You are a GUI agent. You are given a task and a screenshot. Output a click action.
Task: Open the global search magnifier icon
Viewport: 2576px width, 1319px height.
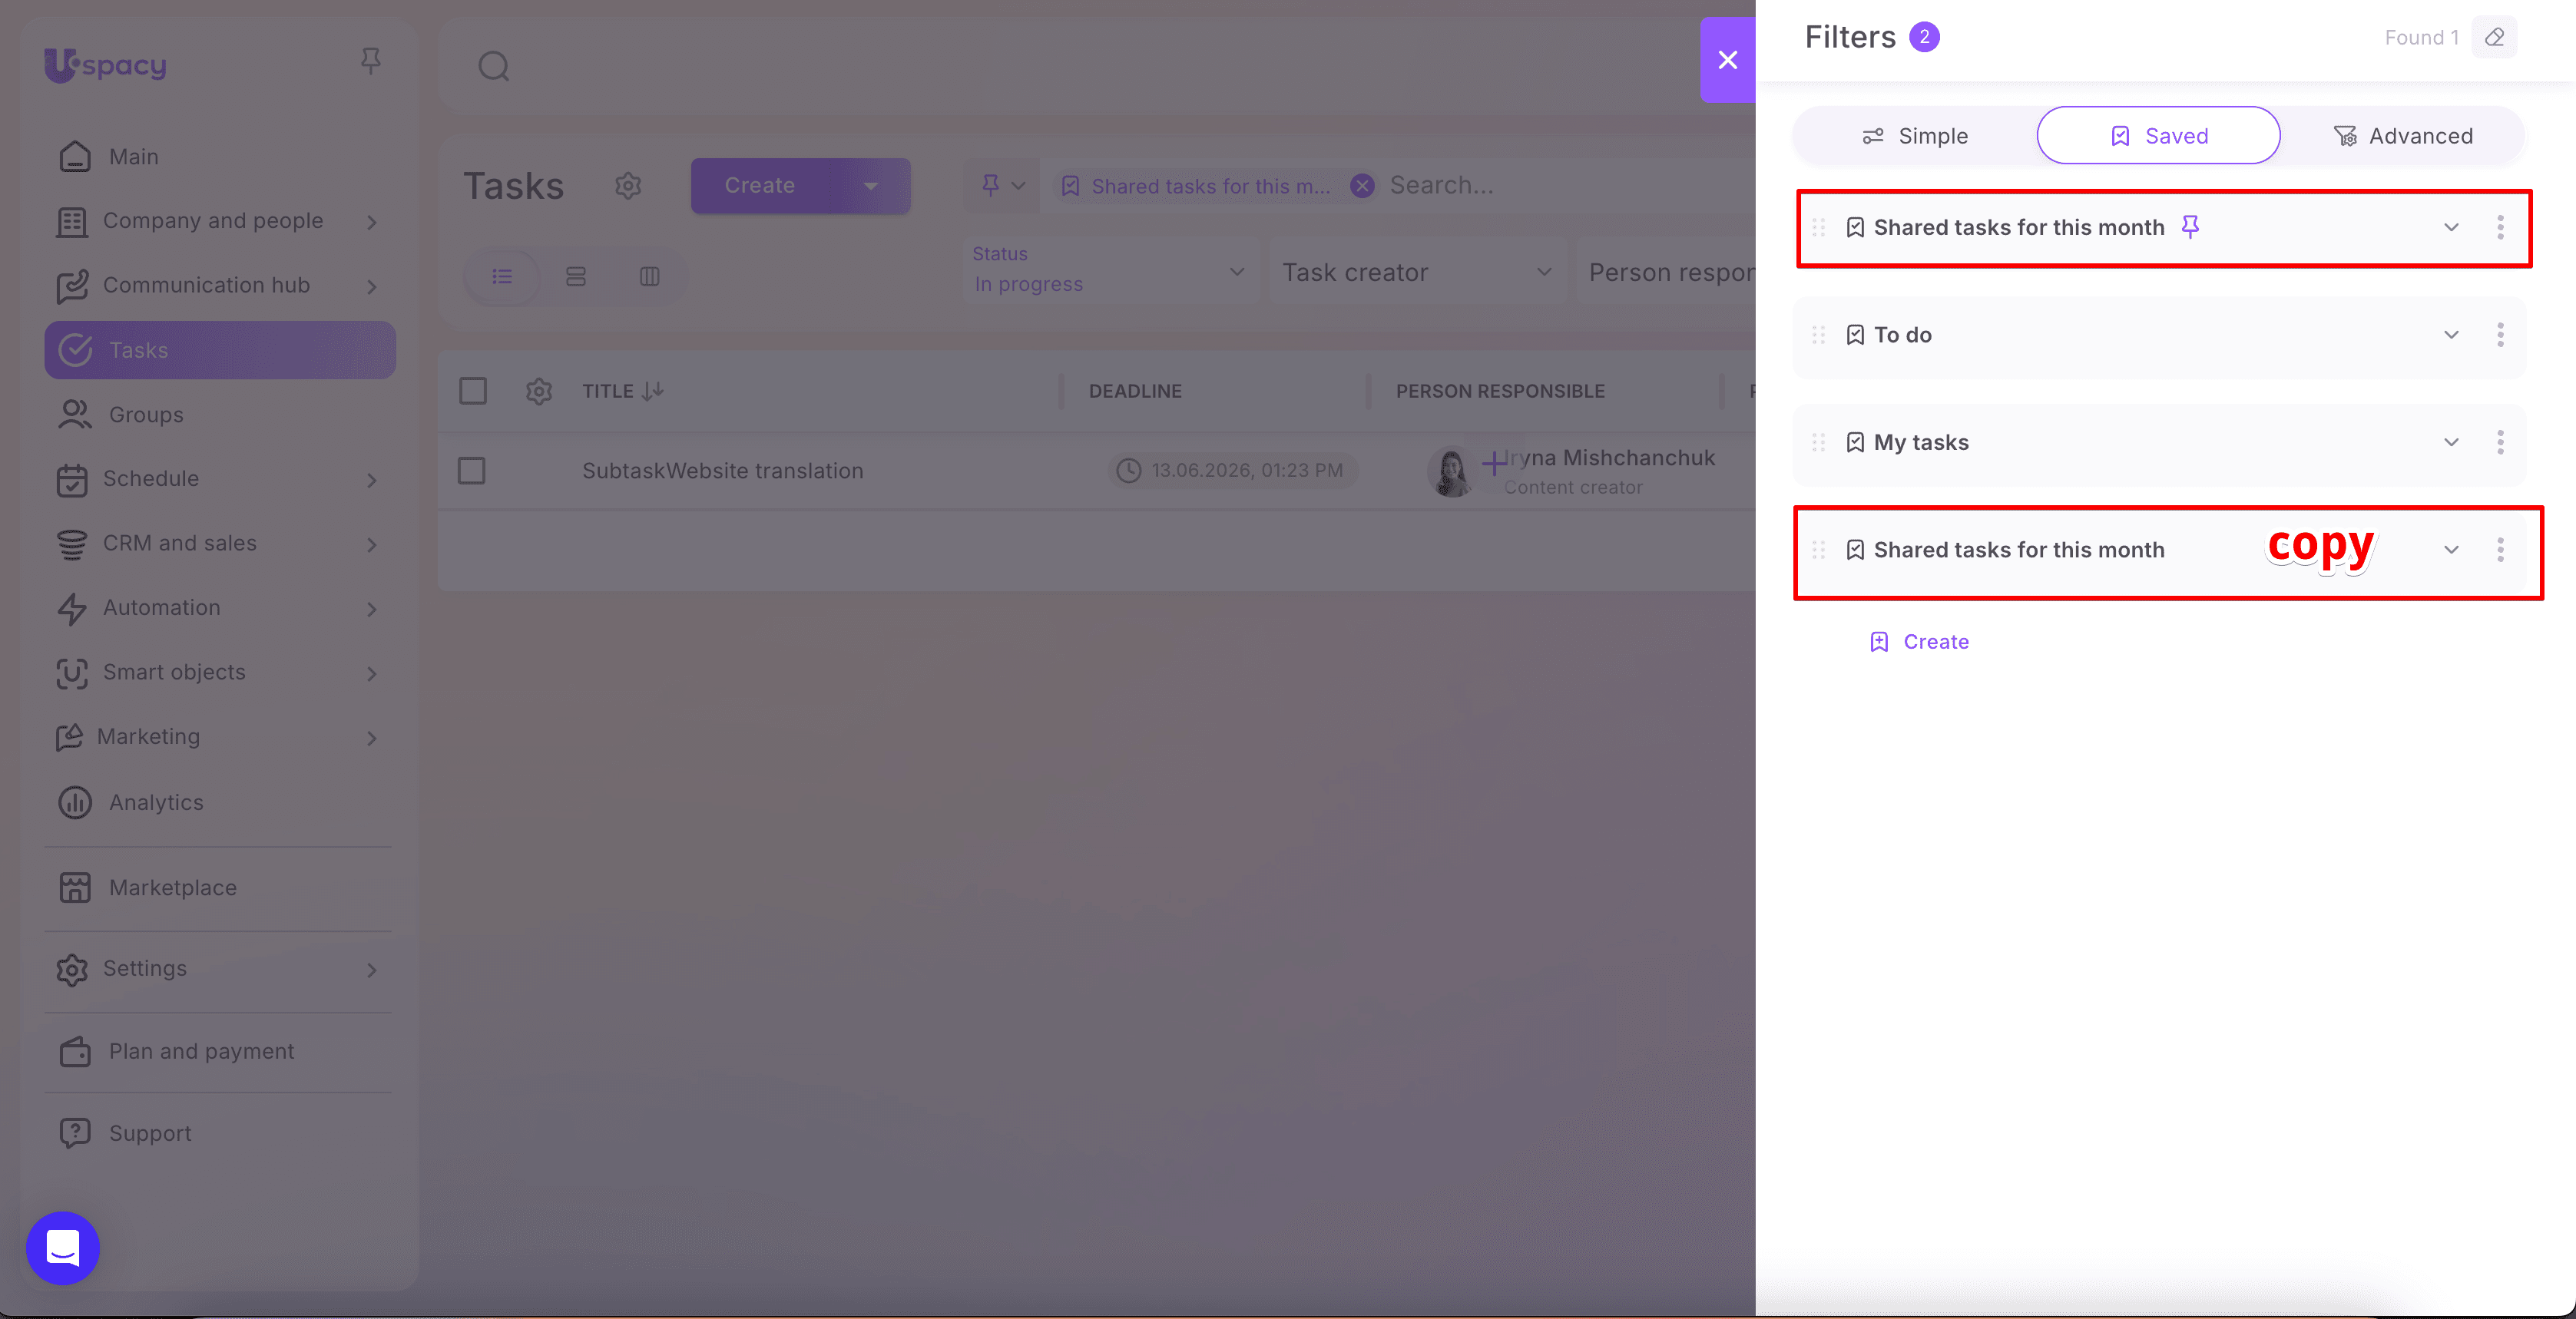pos(494,67)
